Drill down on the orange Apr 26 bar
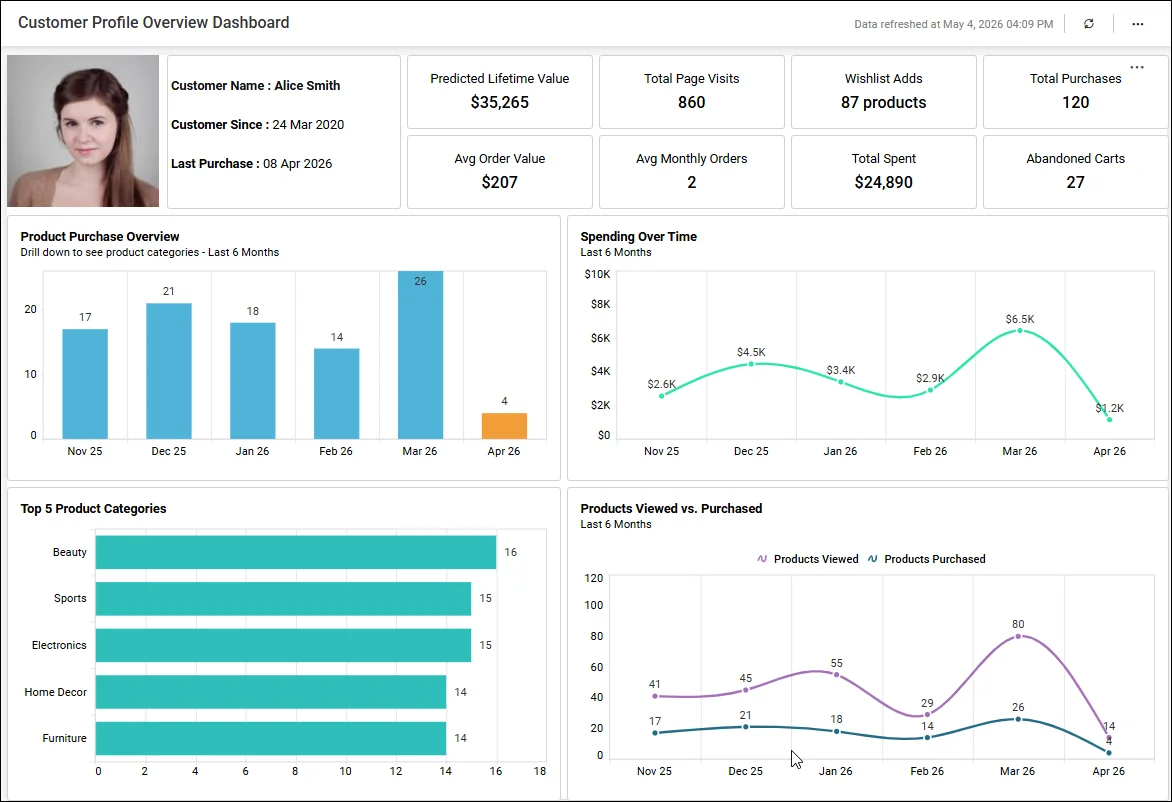The height and width of the screenshot is (802, 1172). click(x=505, y=426)
